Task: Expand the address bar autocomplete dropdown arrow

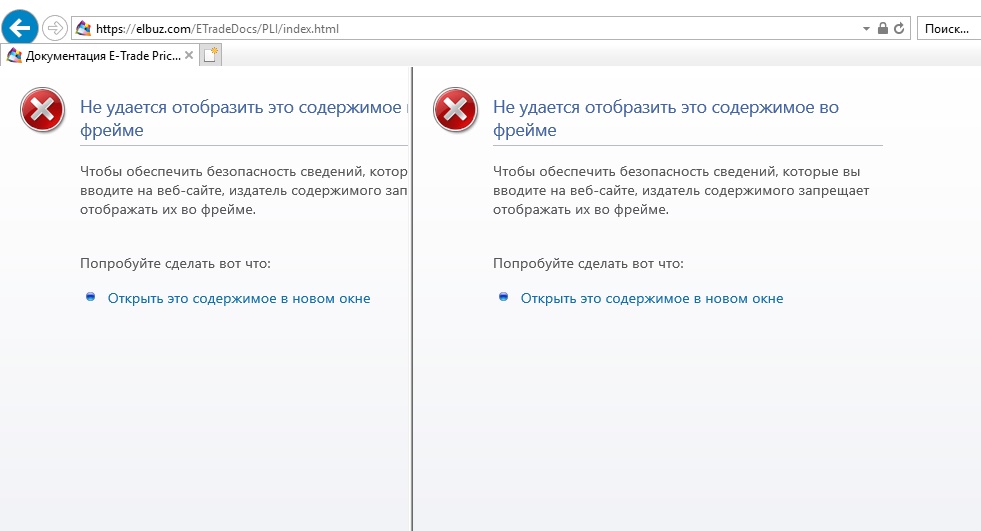Action: click(x=866, y=29)
